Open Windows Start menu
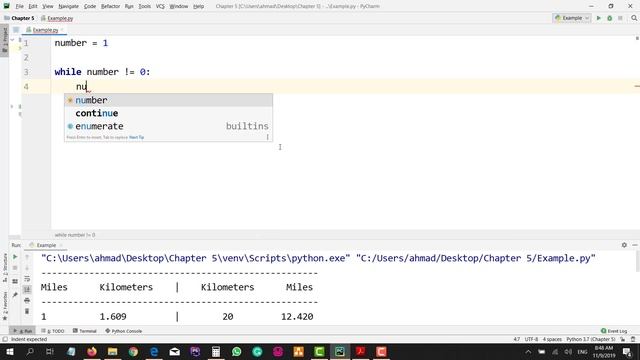 (x=9, y=351)
